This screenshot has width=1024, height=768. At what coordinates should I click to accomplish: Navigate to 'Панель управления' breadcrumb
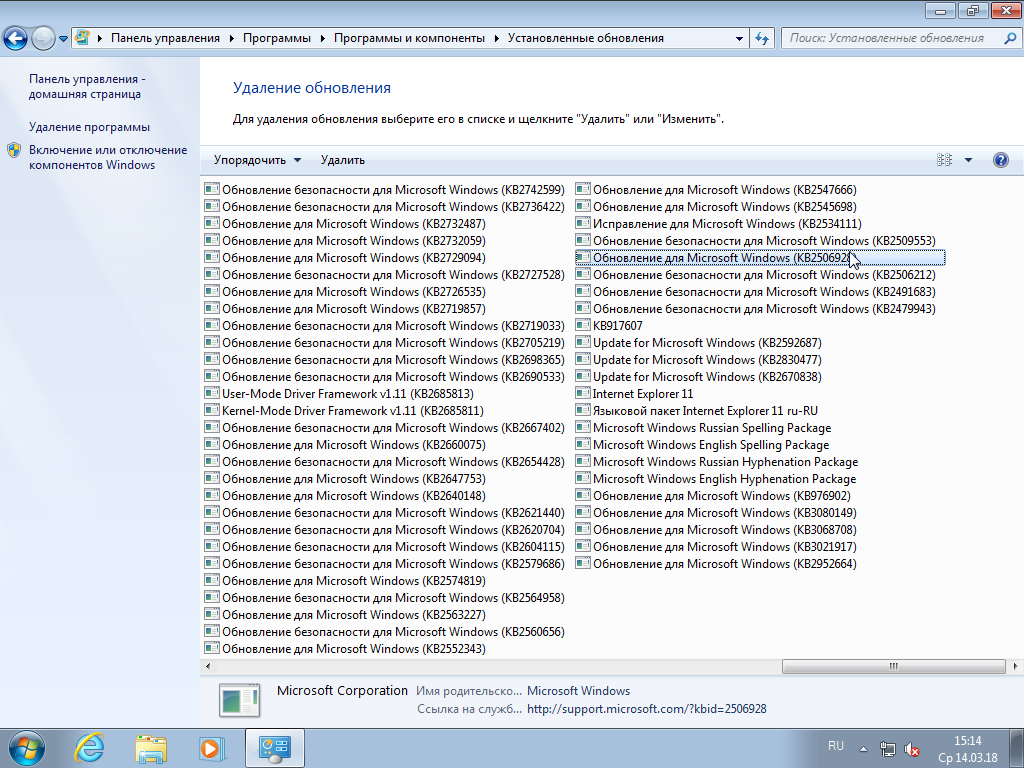point(165,38)
